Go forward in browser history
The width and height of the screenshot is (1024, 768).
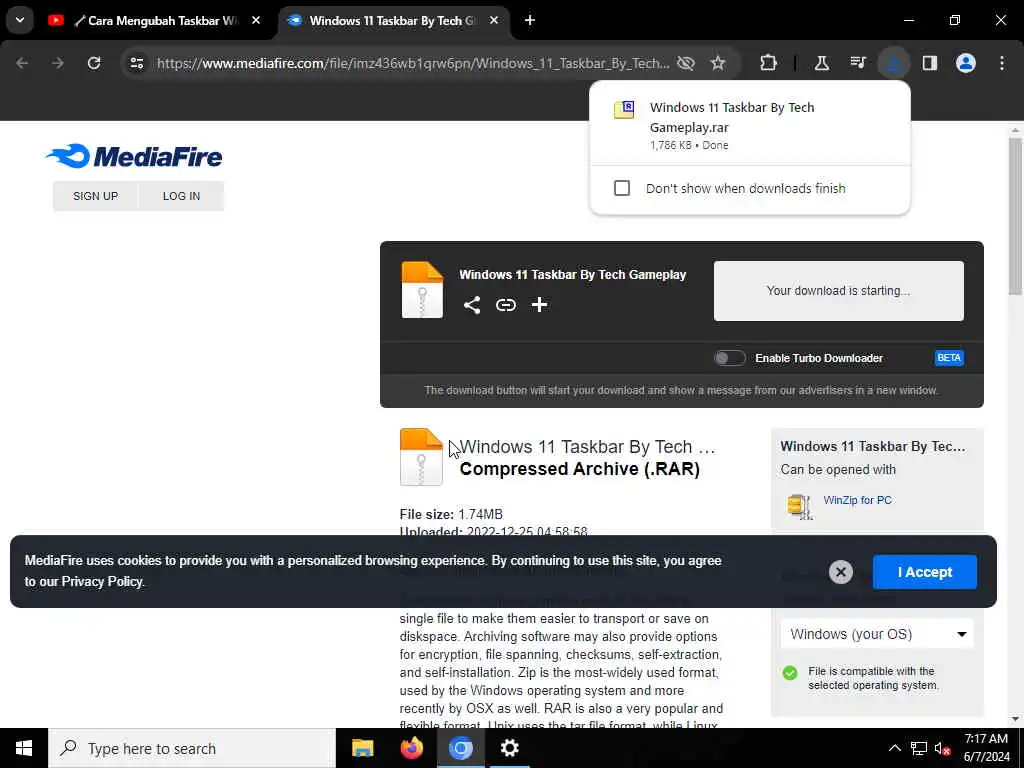pos(57,63)
